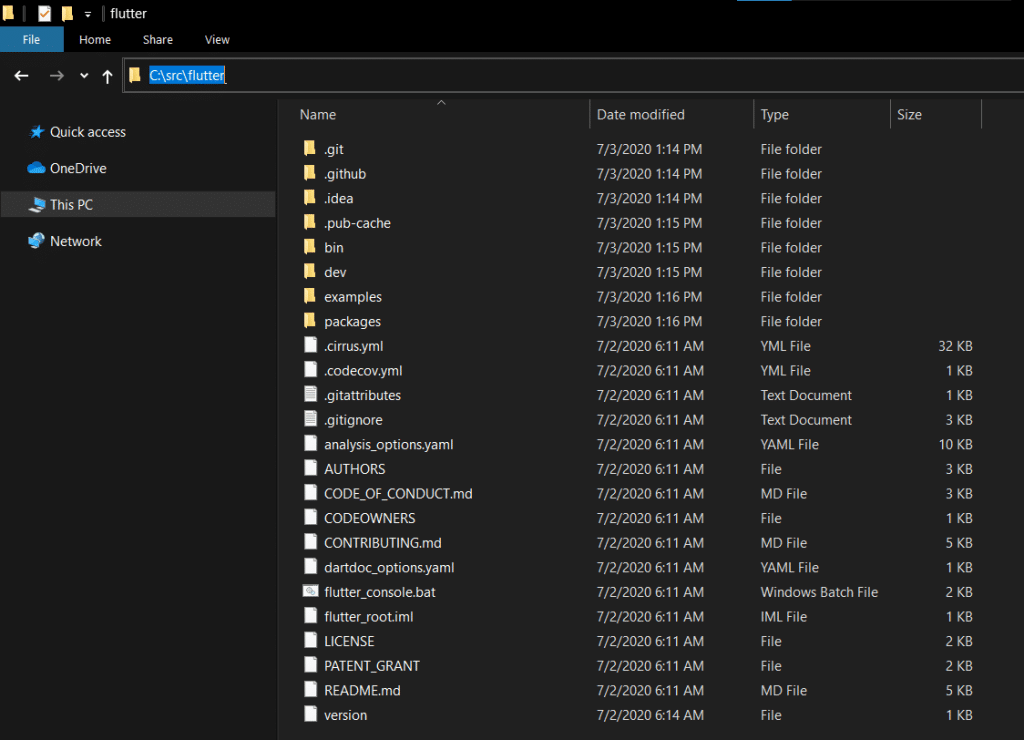This screenshot has height=740, width=1024.
Task: Click the IML File type cell
Action: (x=784, y=617)
